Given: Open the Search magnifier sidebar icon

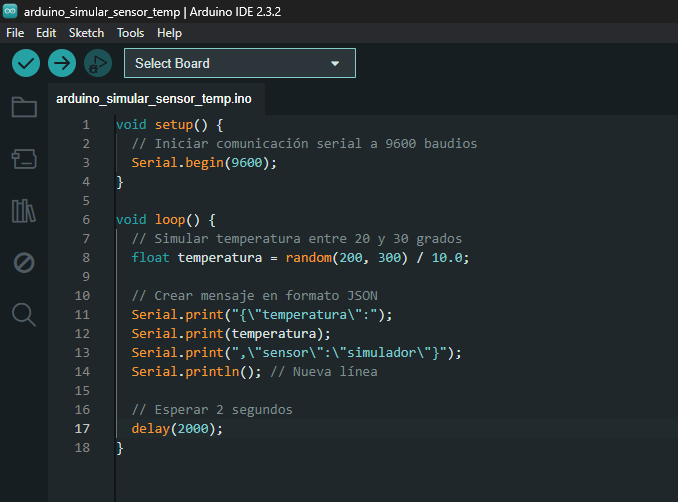Looking at the screenshot, I should point(24,315).
